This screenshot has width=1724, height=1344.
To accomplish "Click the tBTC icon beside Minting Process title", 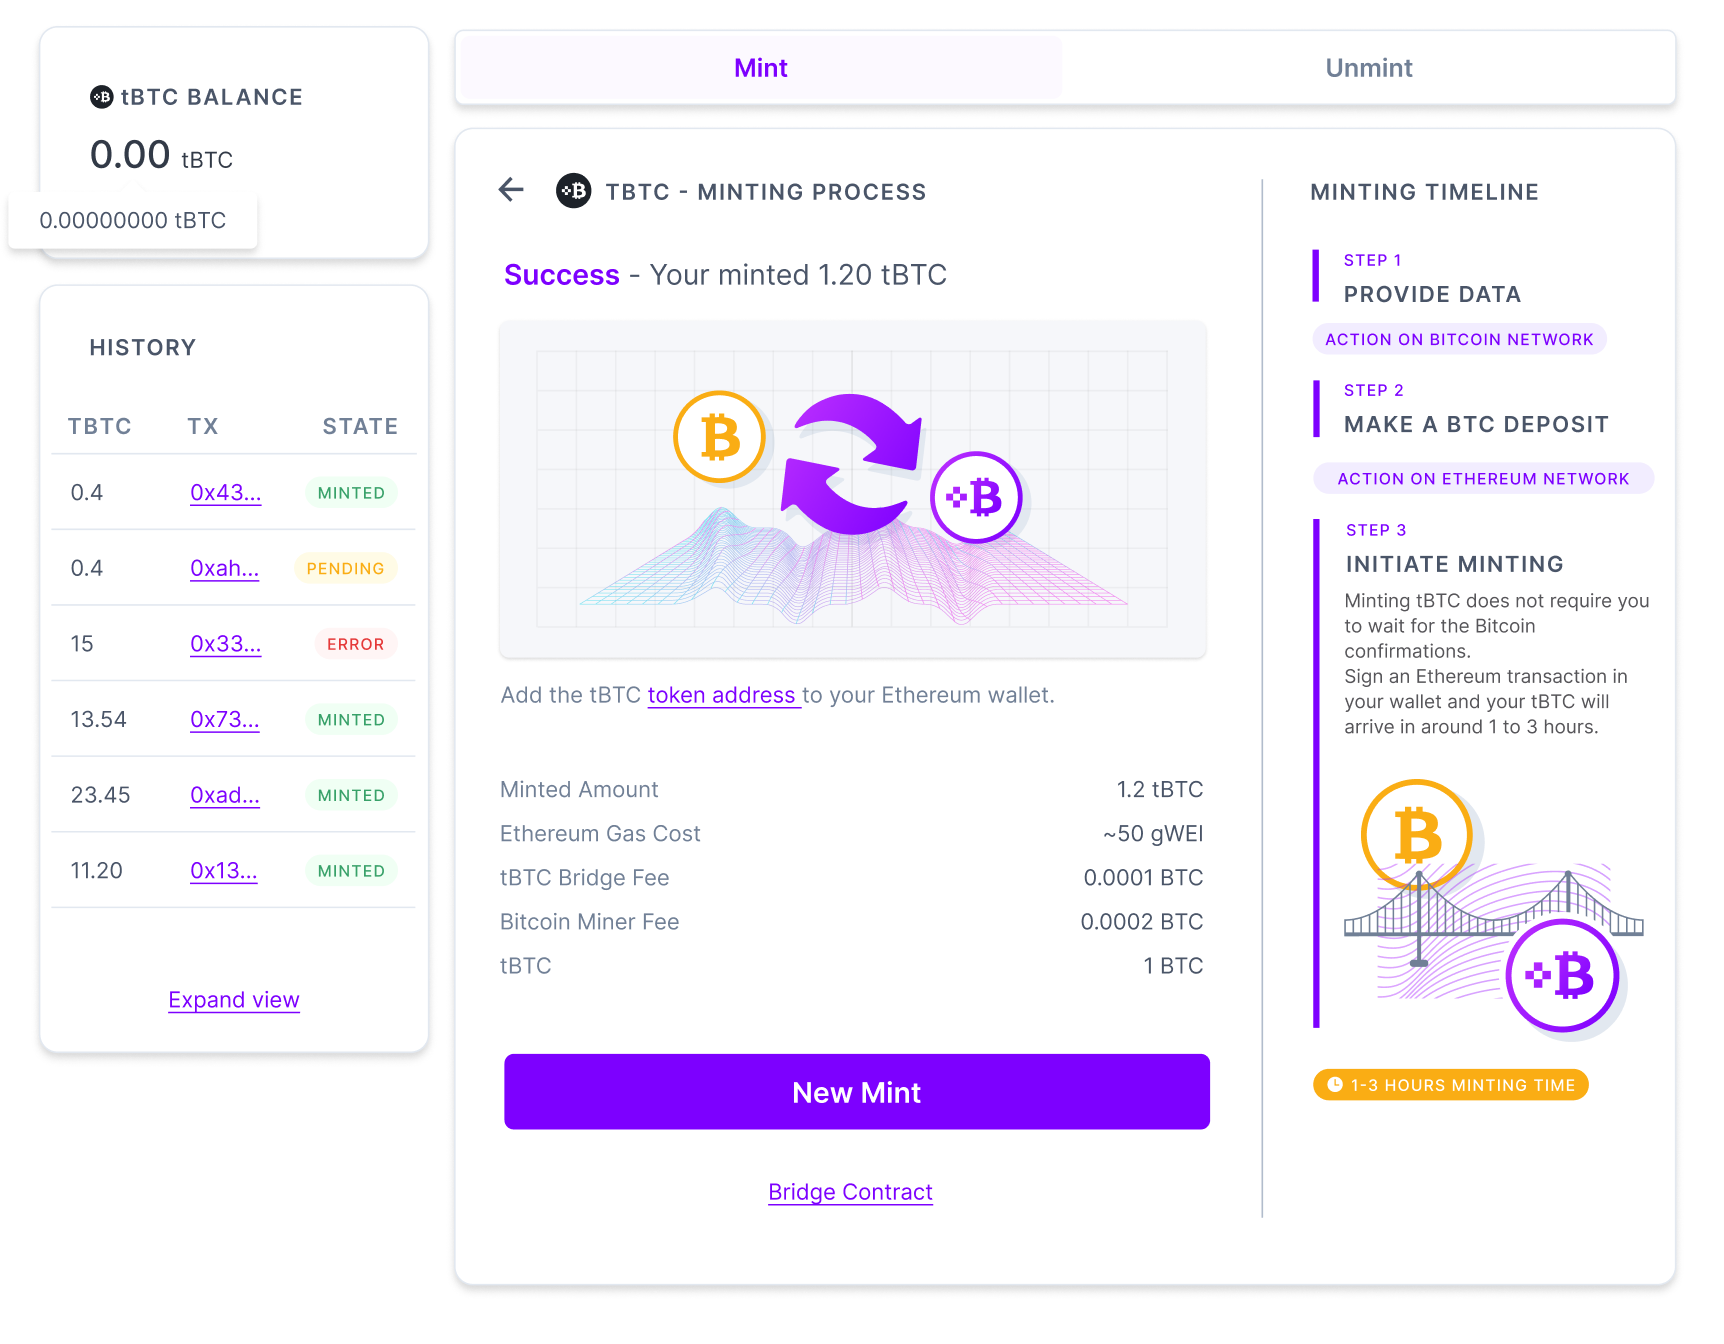I will pos(572,191).
